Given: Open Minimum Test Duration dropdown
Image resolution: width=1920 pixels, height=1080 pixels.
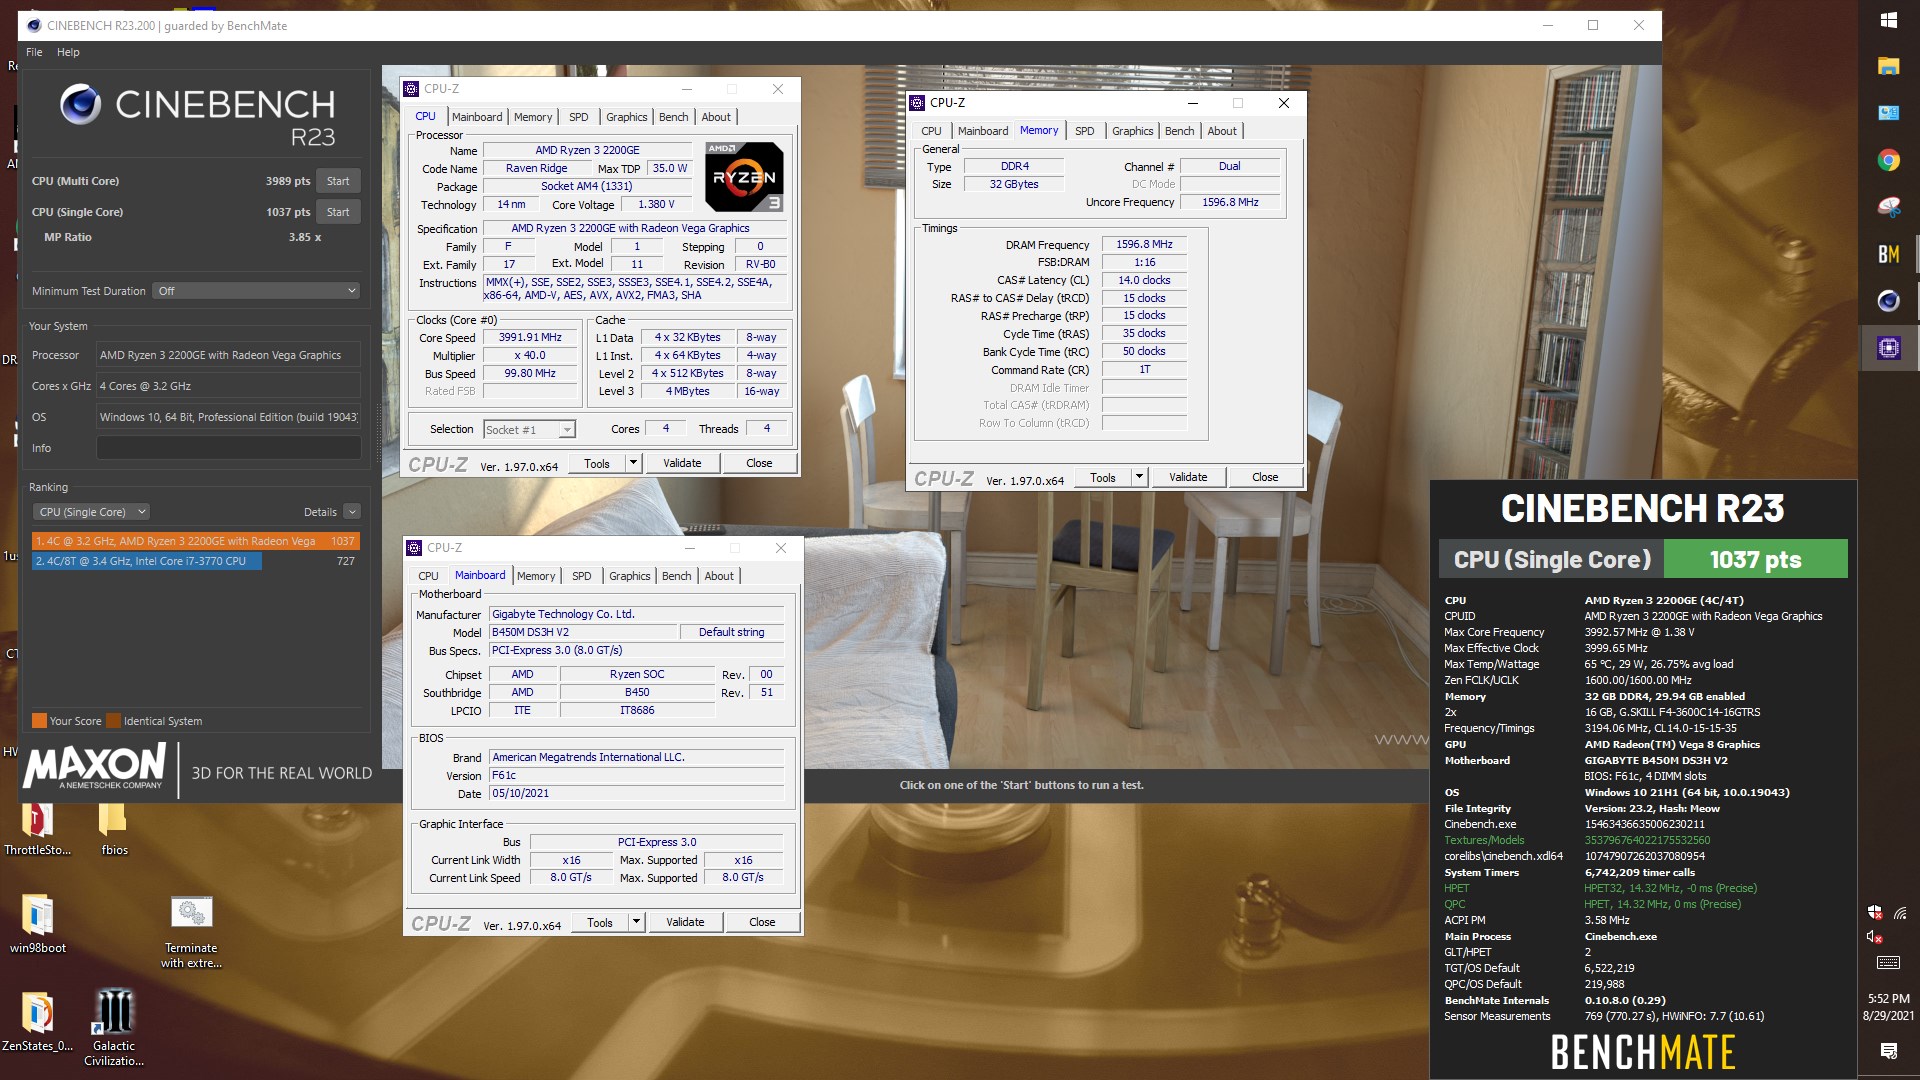Looking at the screenshot, I should point(257,291).
